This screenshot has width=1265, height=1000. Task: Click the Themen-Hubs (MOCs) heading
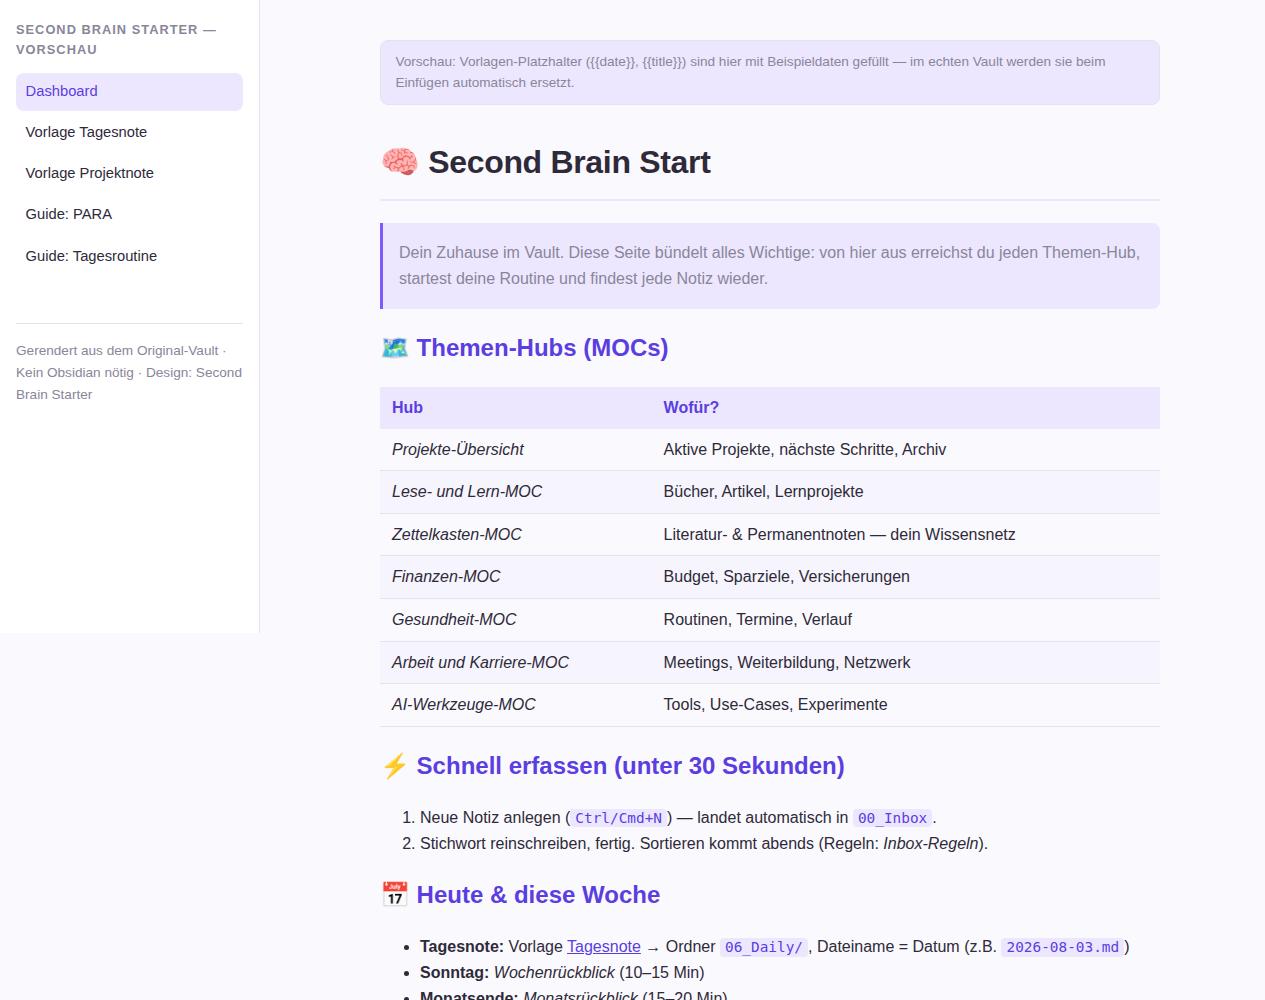(x=542, y=348)
